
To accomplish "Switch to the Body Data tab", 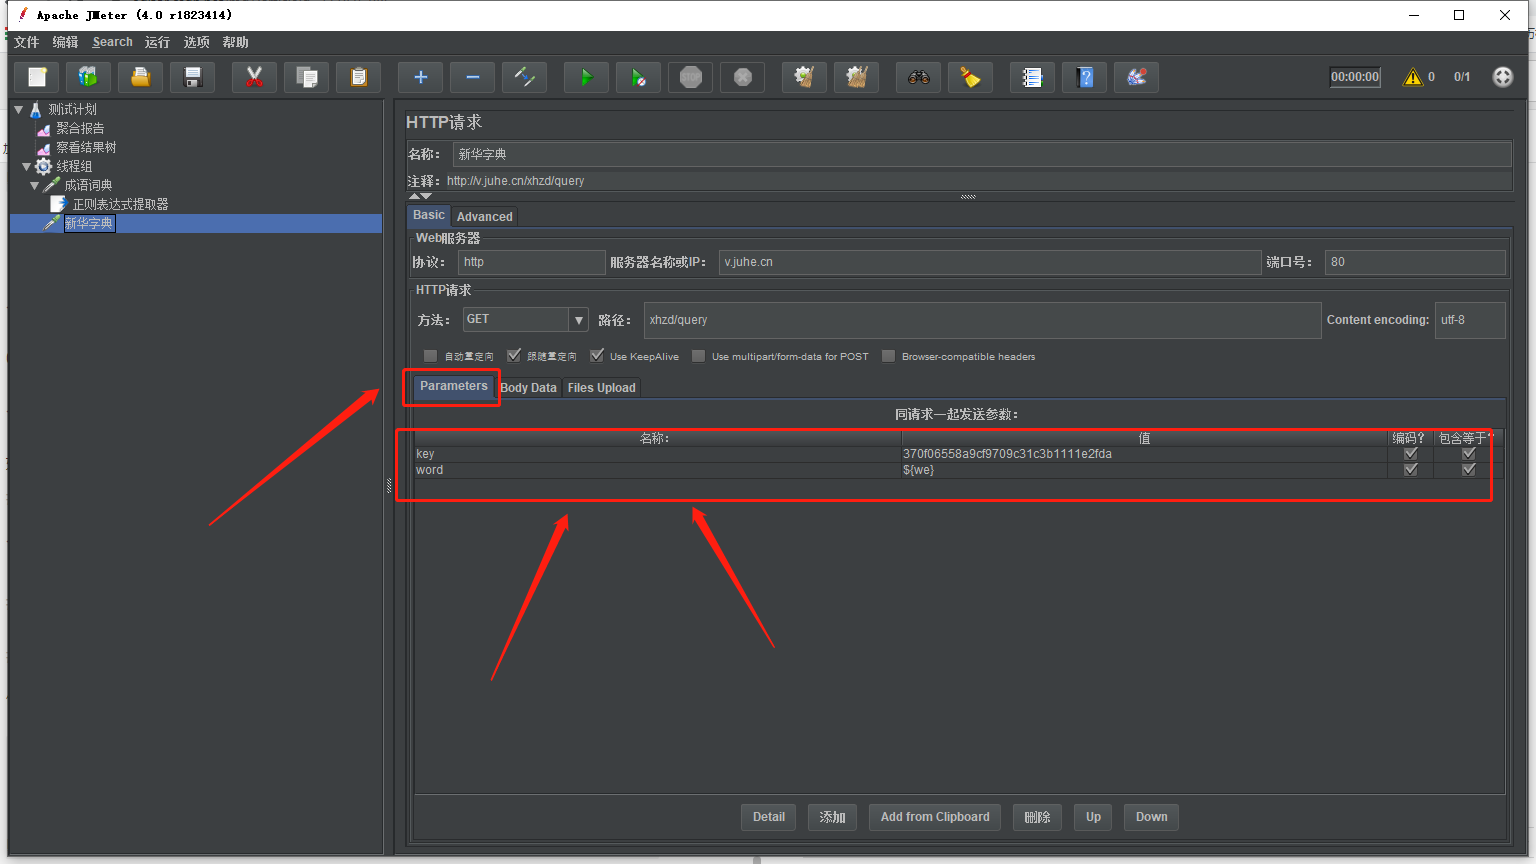I will [x=528, y=388].
